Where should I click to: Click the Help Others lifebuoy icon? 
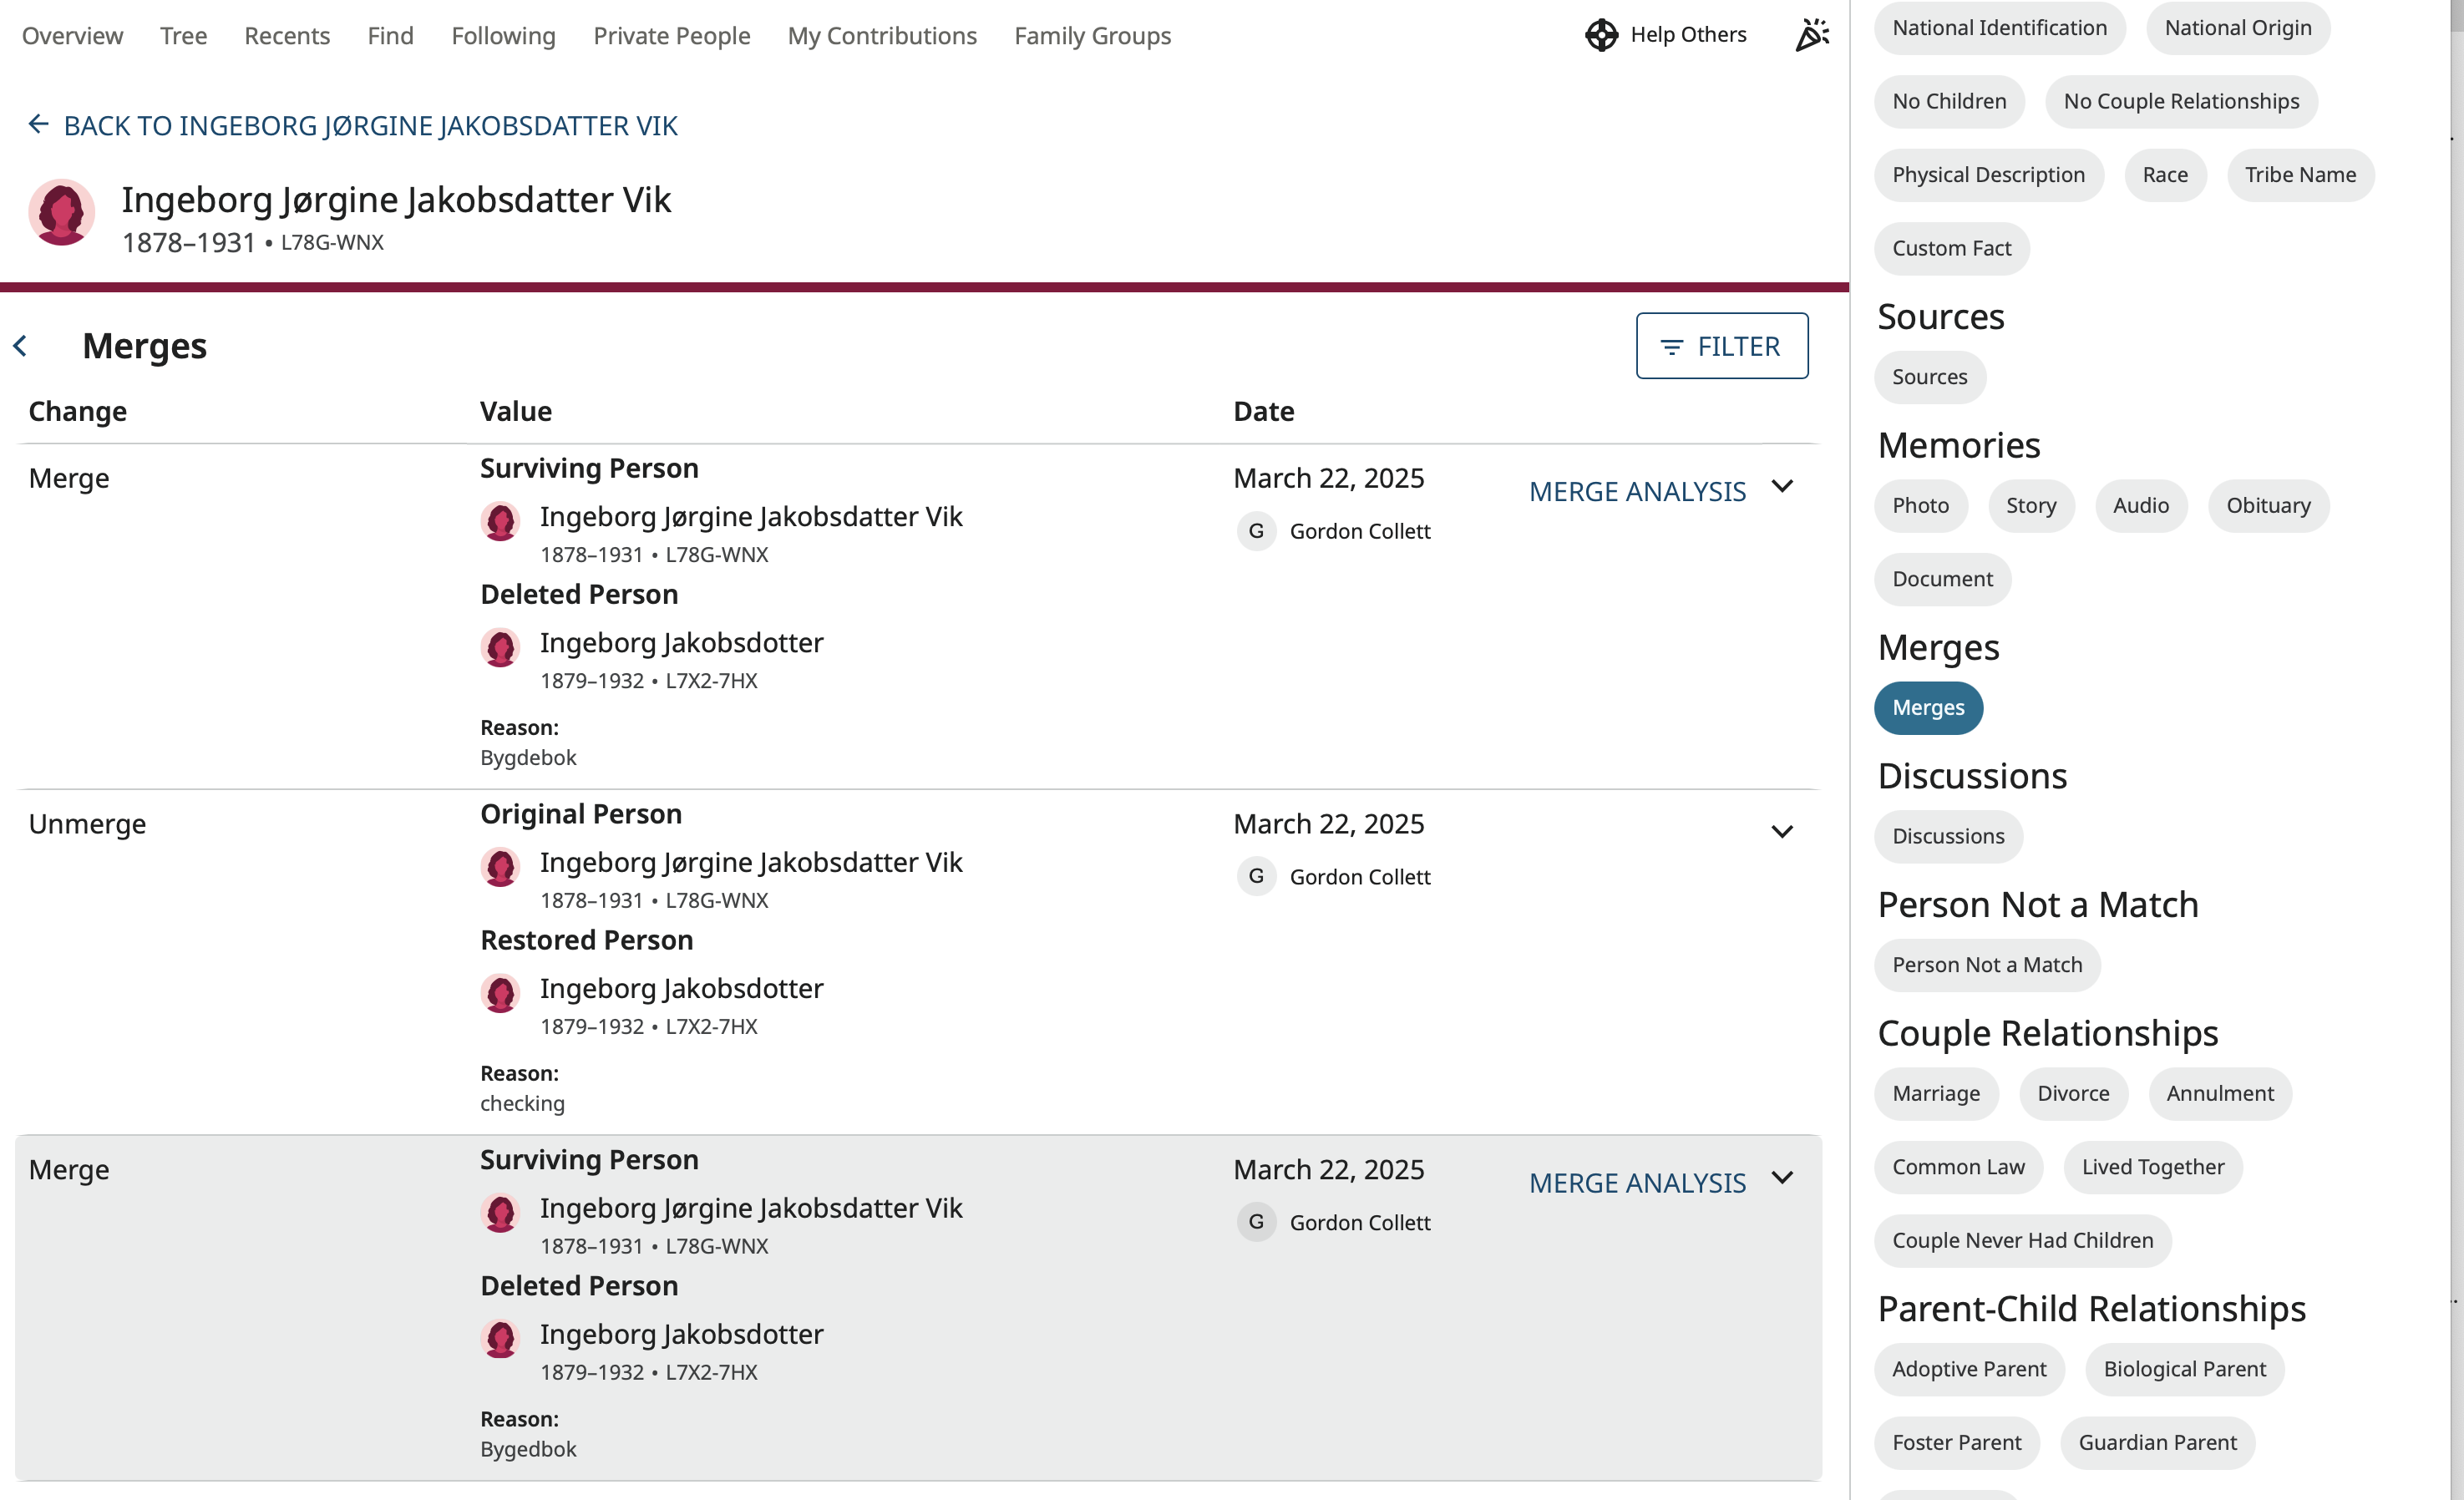click(x=1601, y=35)
